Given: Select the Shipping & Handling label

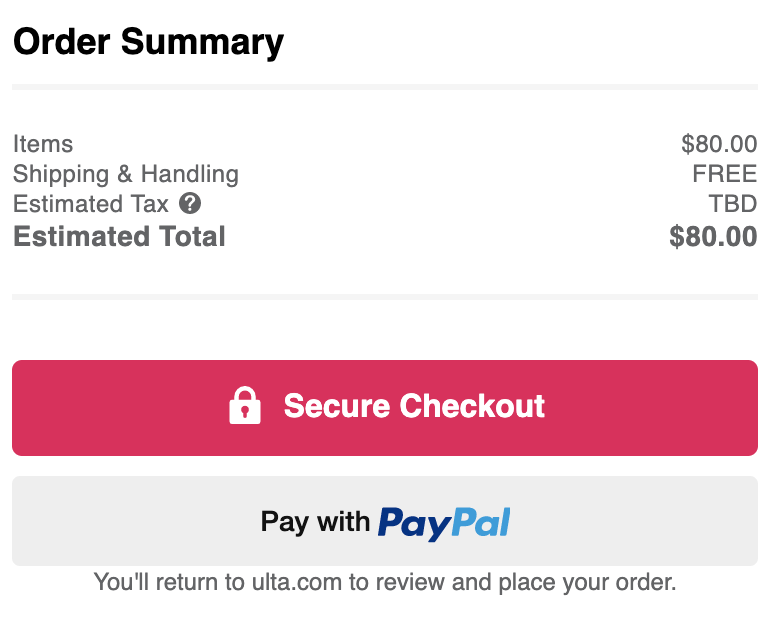Looking at the screenshot, I should click(126, 175).
